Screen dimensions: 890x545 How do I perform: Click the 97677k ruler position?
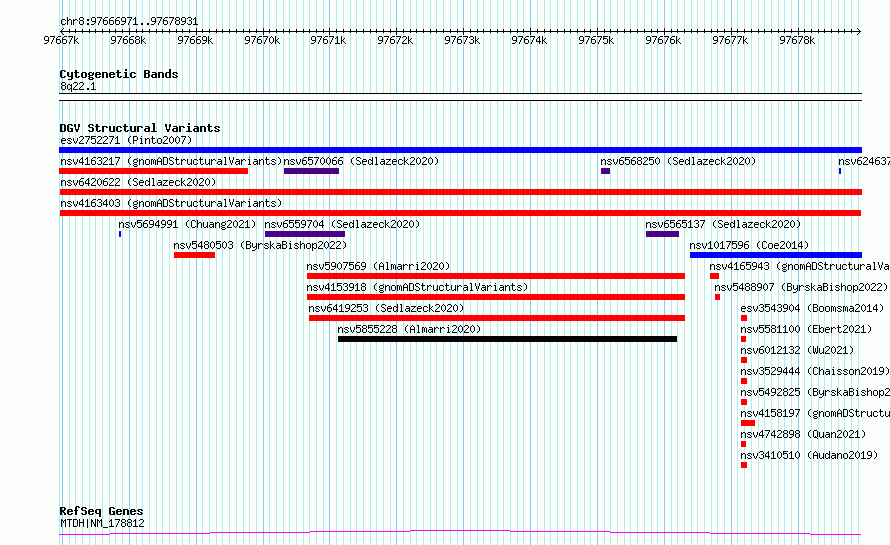(x=730, y=40)
